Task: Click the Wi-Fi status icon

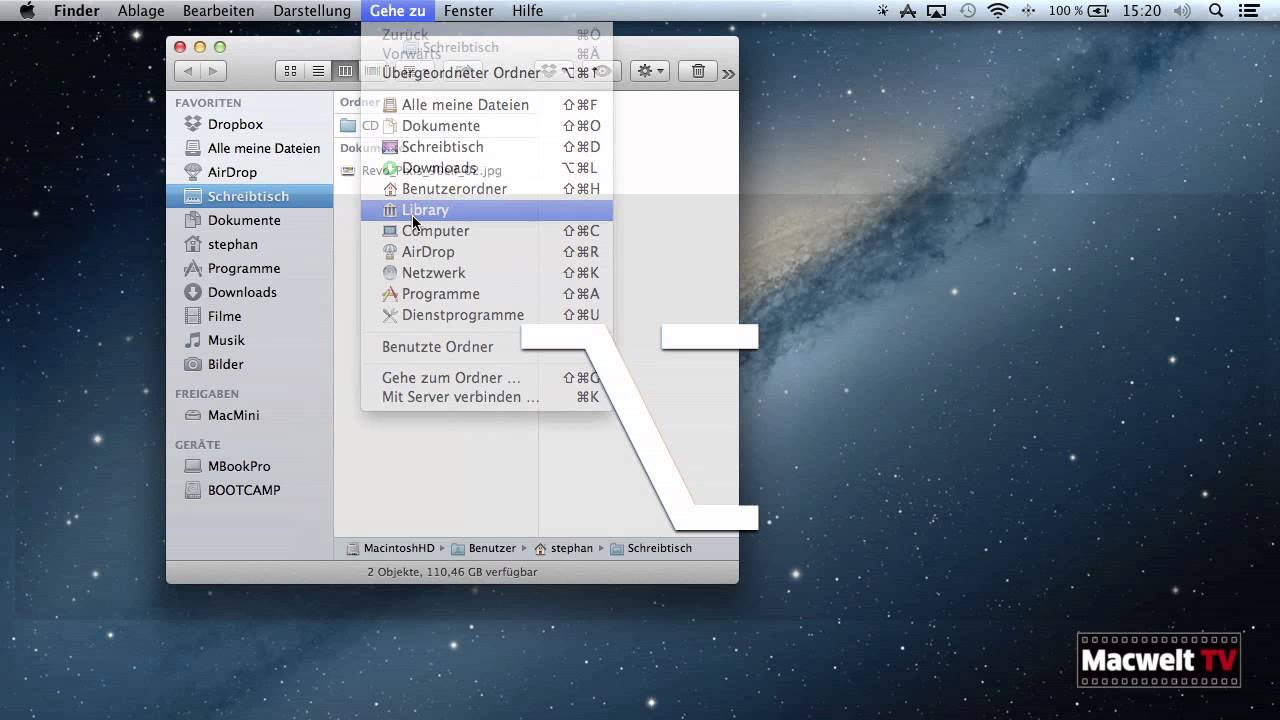Action: pyautogui.click(x=997, y=11)
